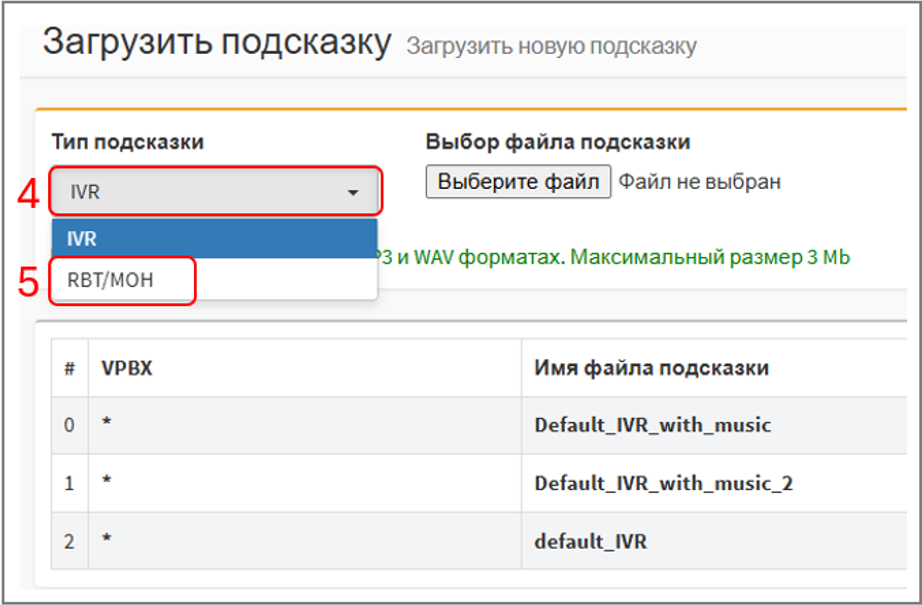Click row number 0 in the table
922x605 pixels.
(69, 425)
